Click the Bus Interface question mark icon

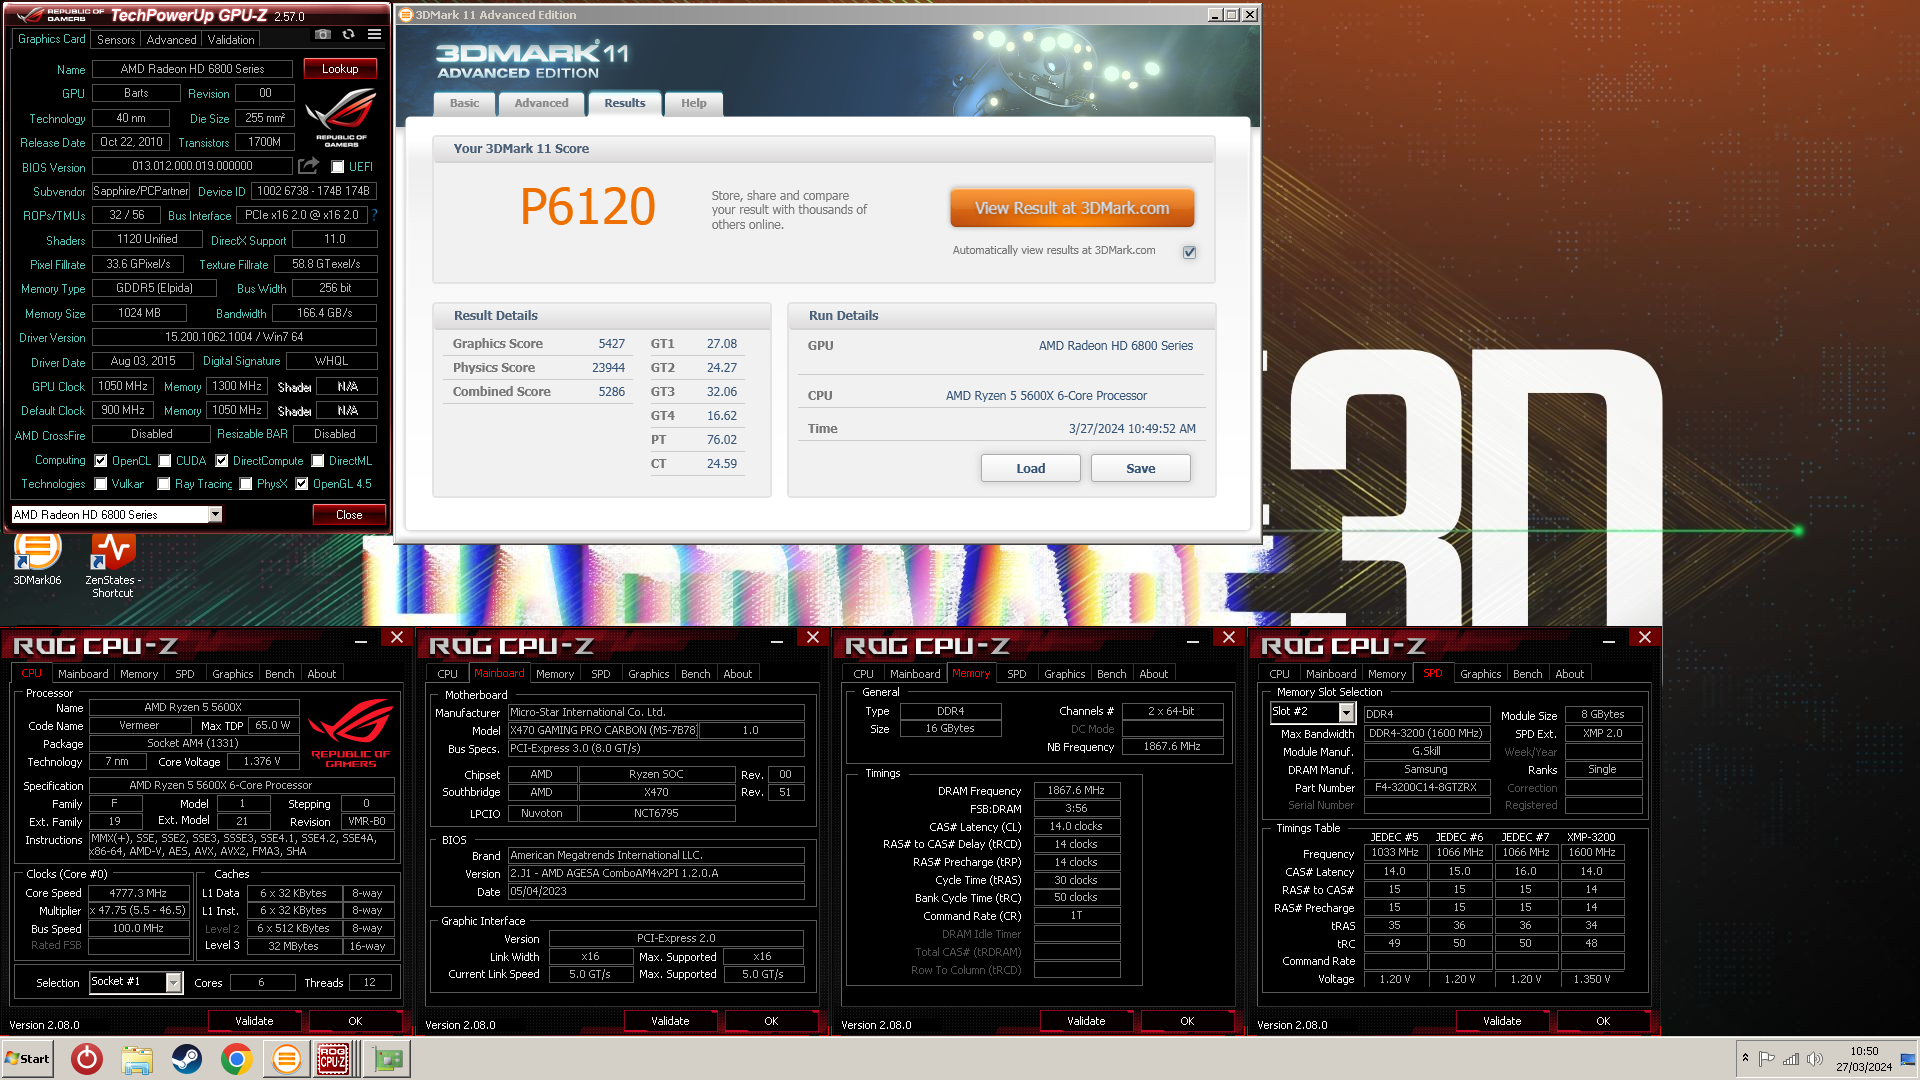[375, 215]
